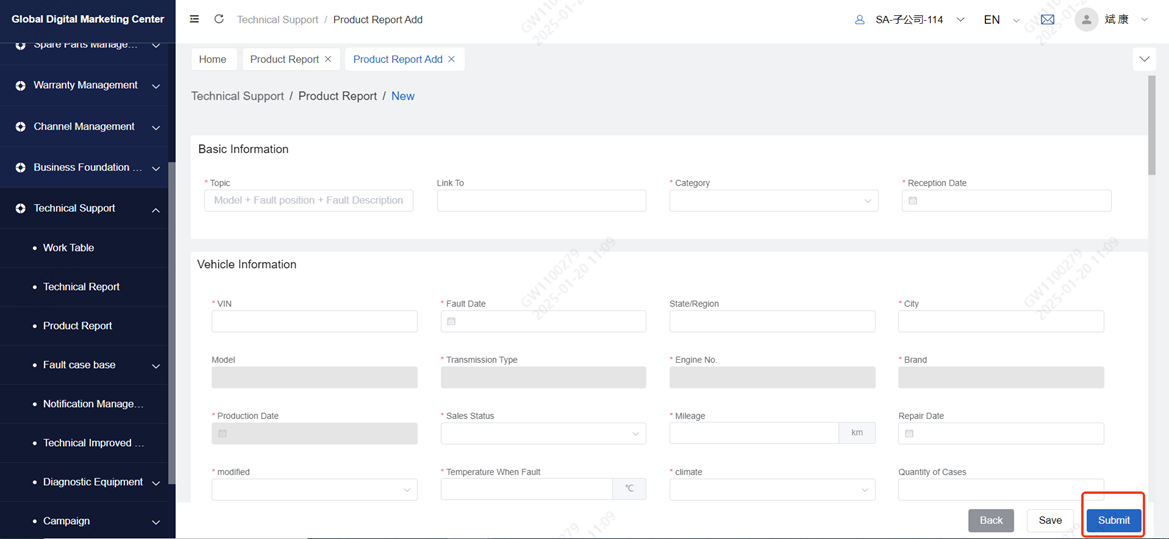Click the Fault Date calendar field
Screen dimensions: 1169x539
tap(543, 321)
